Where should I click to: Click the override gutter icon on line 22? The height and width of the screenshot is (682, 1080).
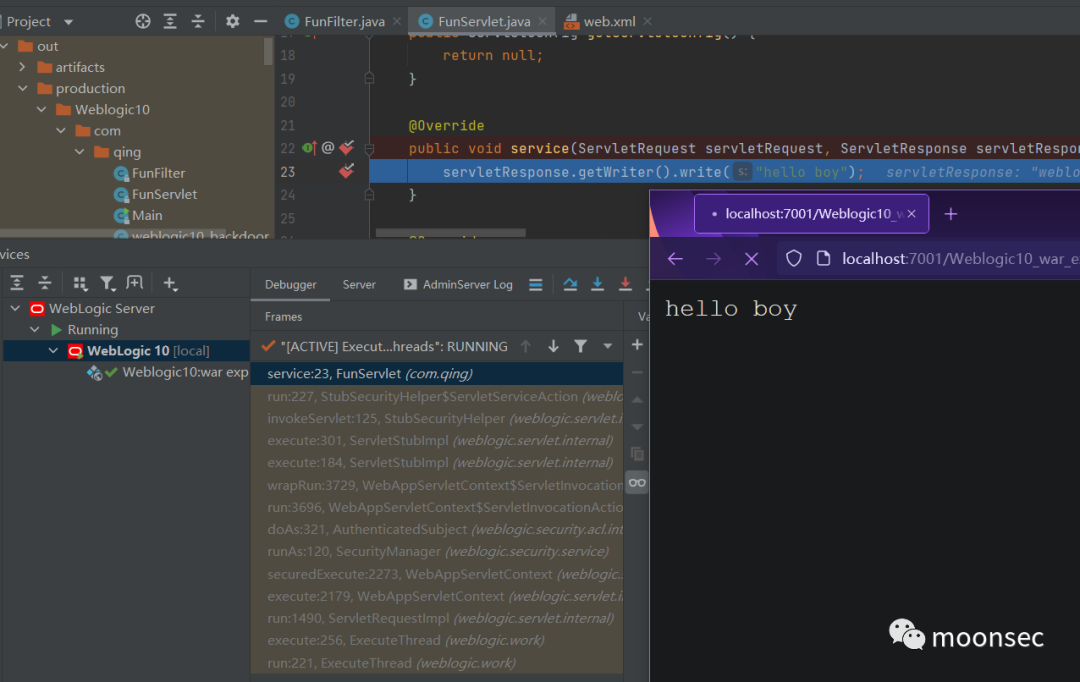[309, 147]
